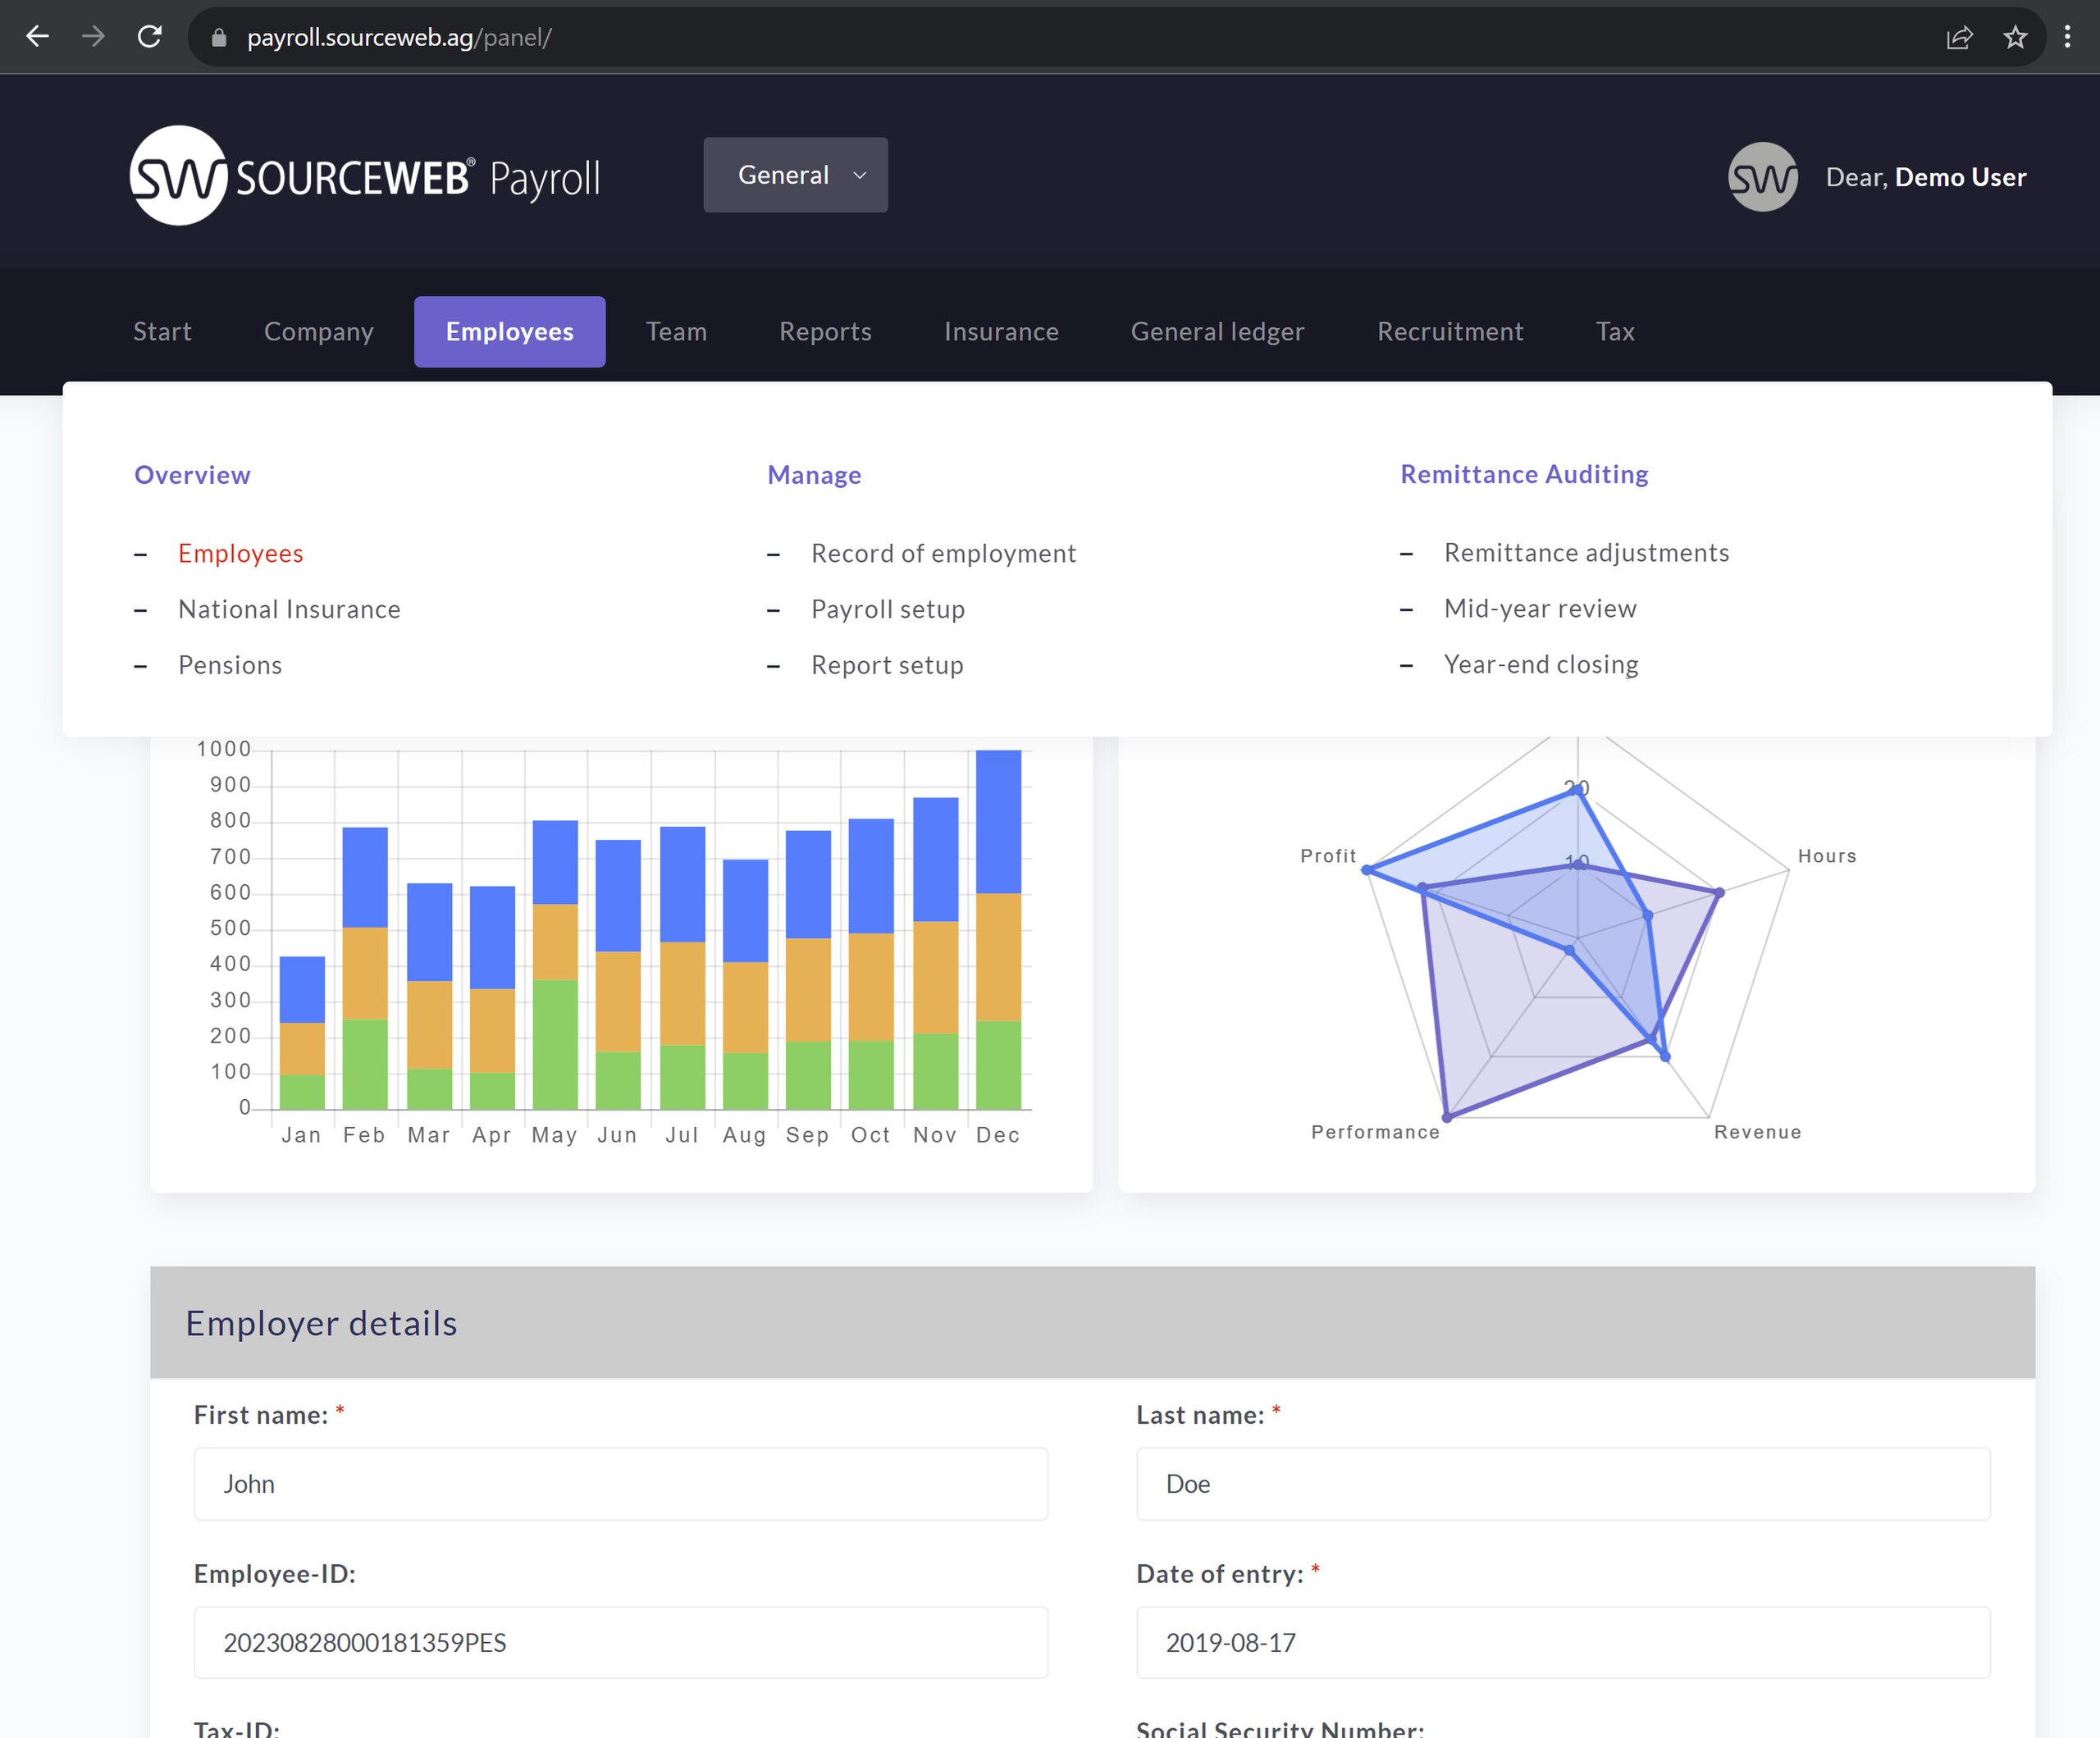Open the Payroll setup link
Screen dimensions: 2100x1738
coord(887,609)
